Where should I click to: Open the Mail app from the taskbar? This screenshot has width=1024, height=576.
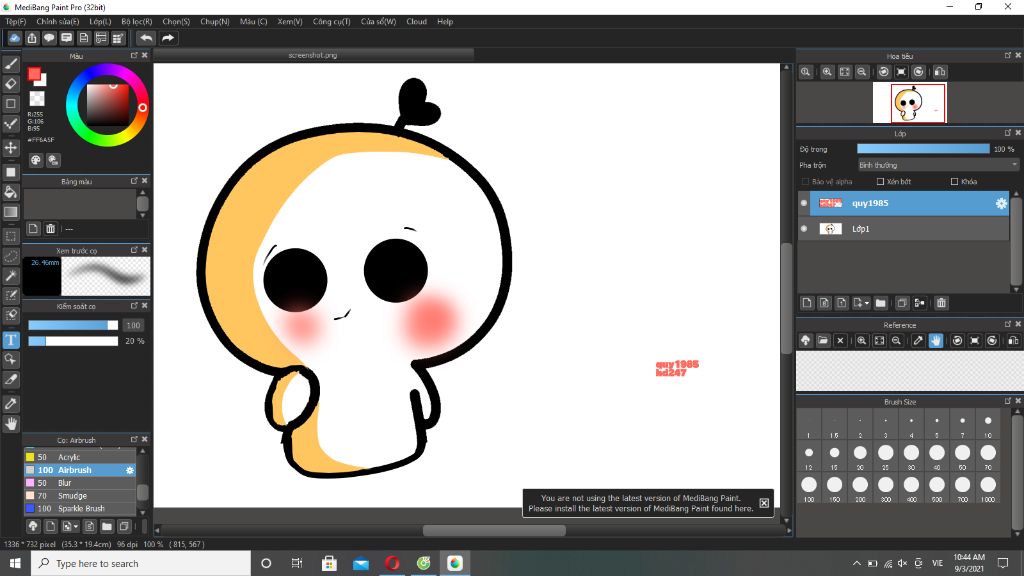pos(360,563)
